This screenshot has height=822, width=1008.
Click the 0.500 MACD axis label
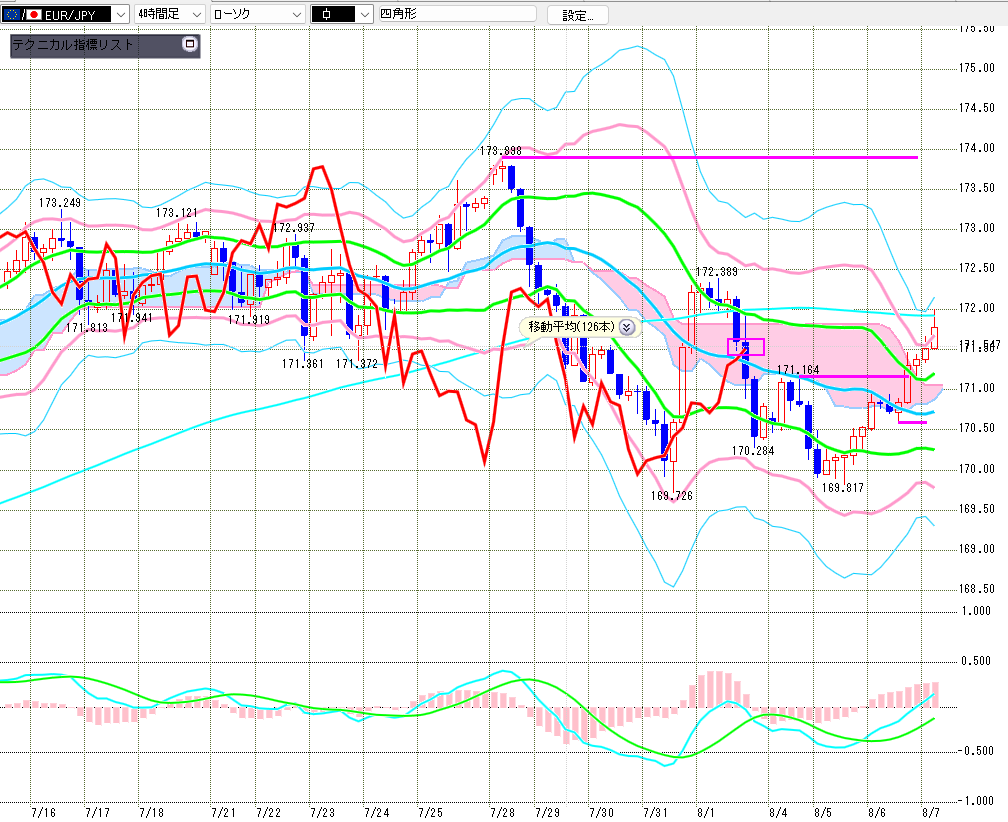point(976,660)
